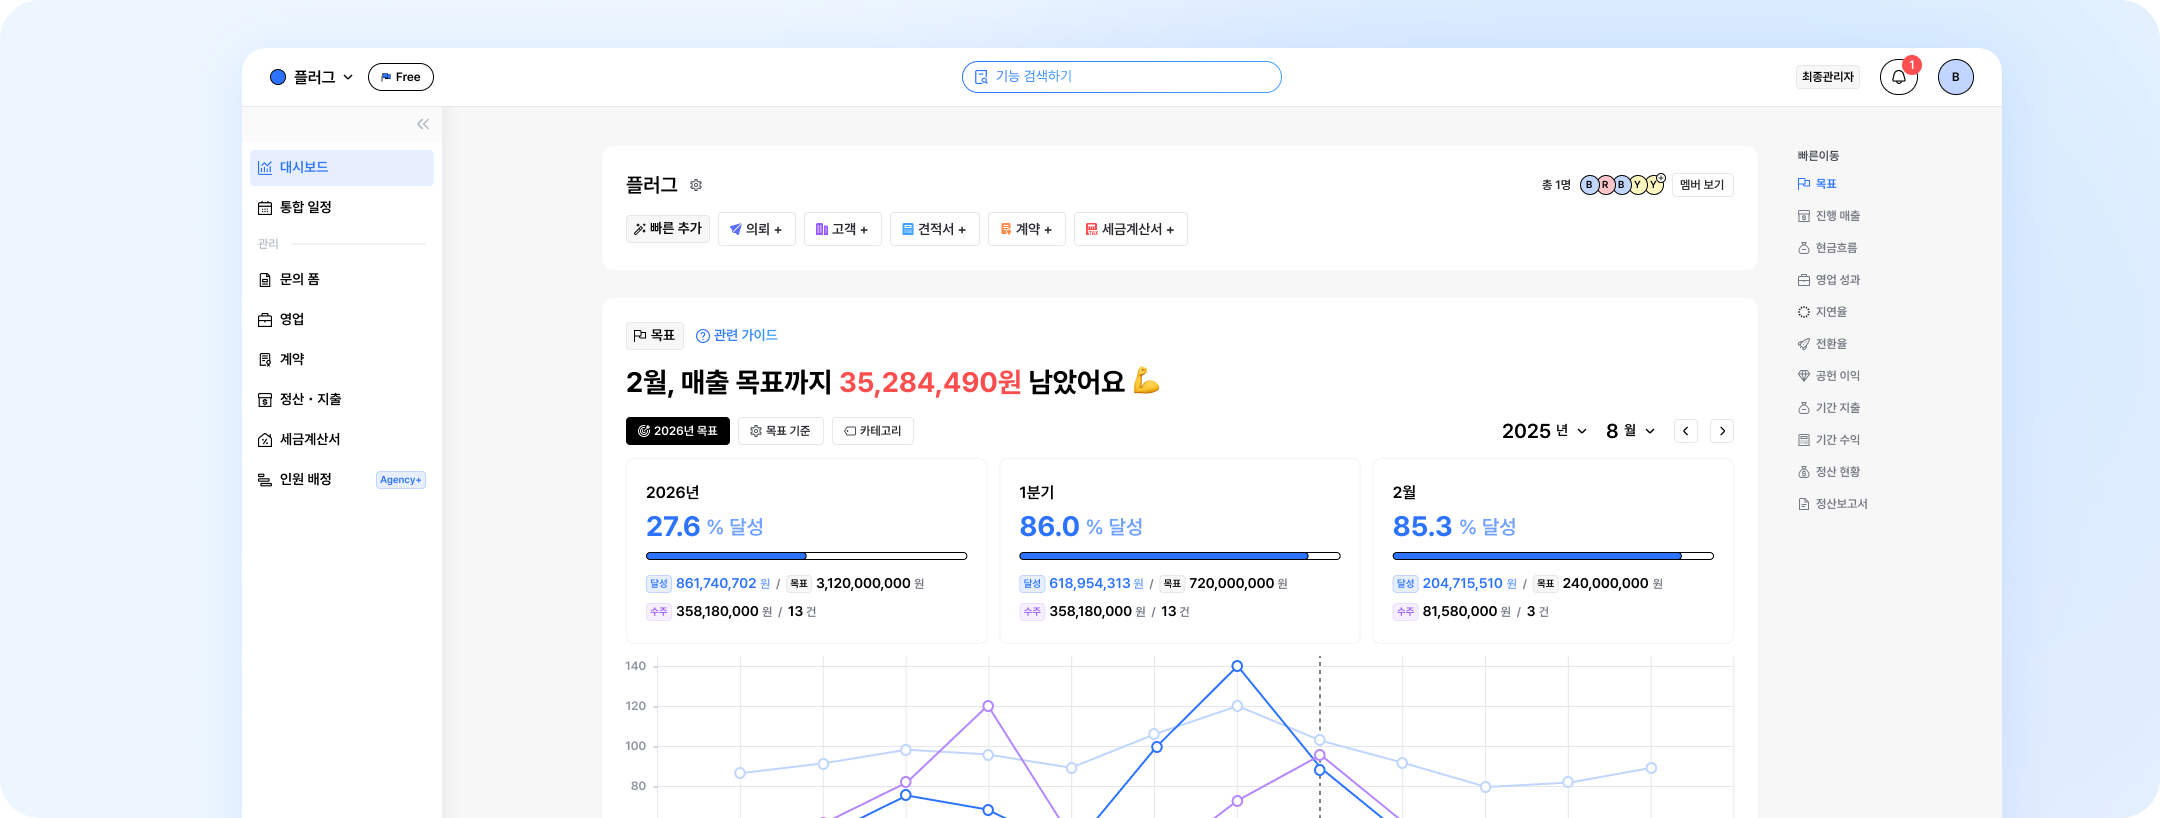Add a 세금계산서 with the 세금계산서 + button

click(1131, 229)
